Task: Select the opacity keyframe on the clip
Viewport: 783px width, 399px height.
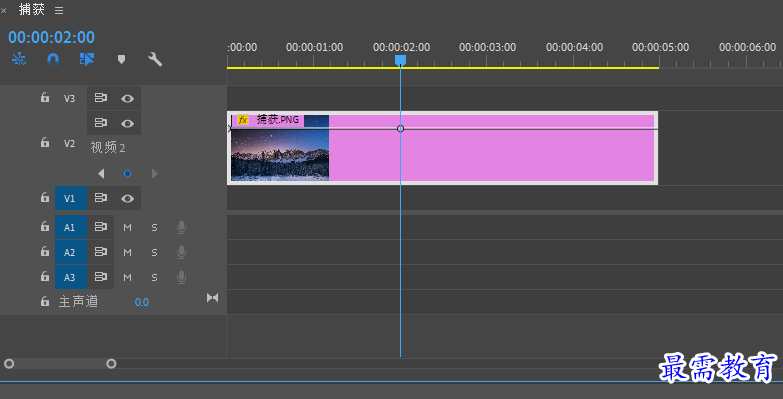Action: pyautogui.click(x=400, y=129)
